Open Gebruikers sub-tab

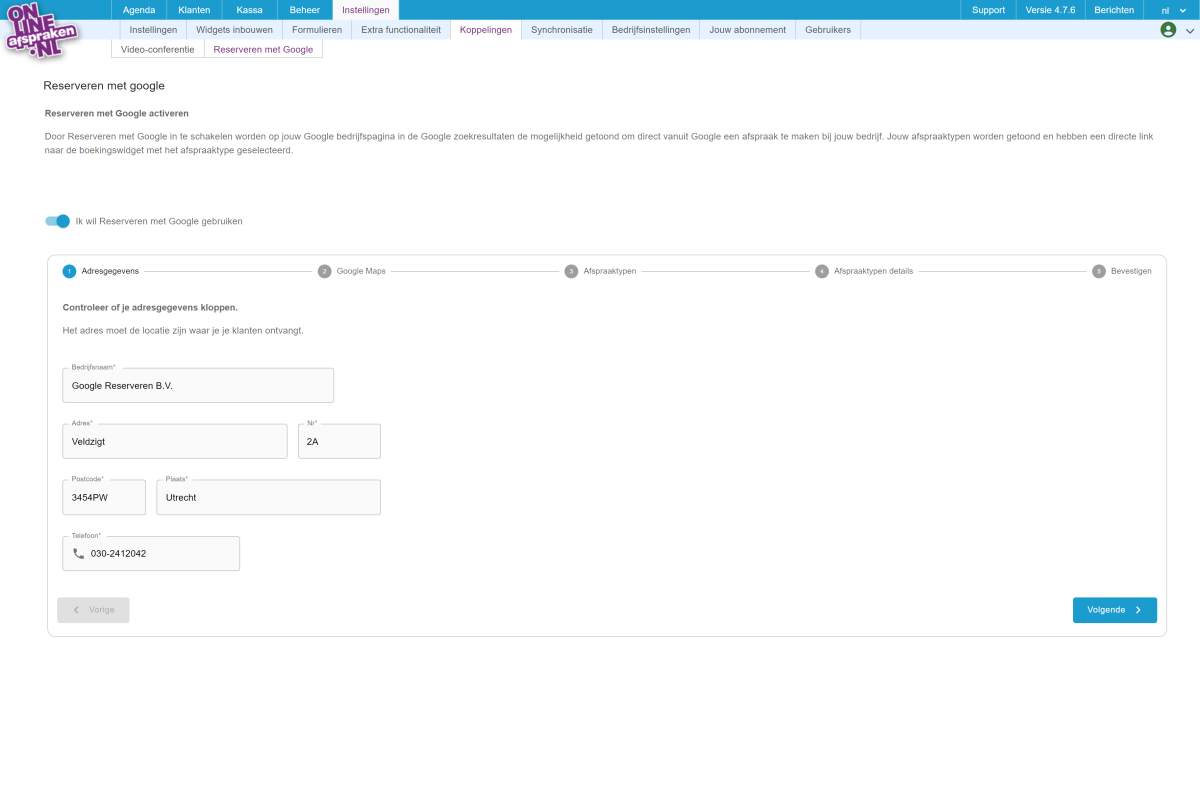pyautogui.click(x=828, y=30)
